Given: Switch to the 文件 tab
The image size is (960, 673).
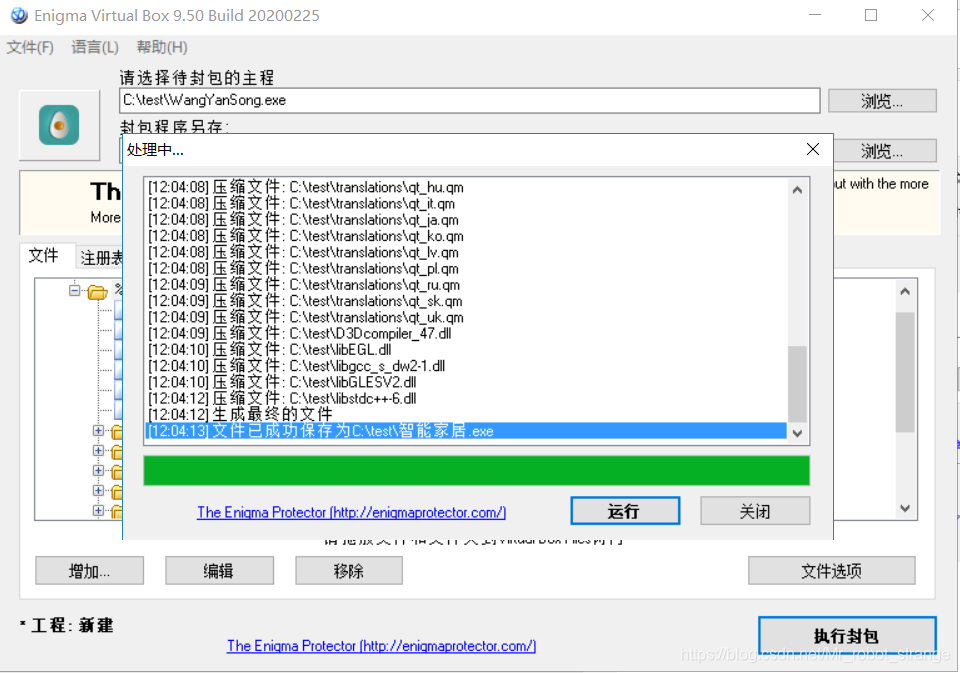Looking at the screenshot, I should coord(43,255).
